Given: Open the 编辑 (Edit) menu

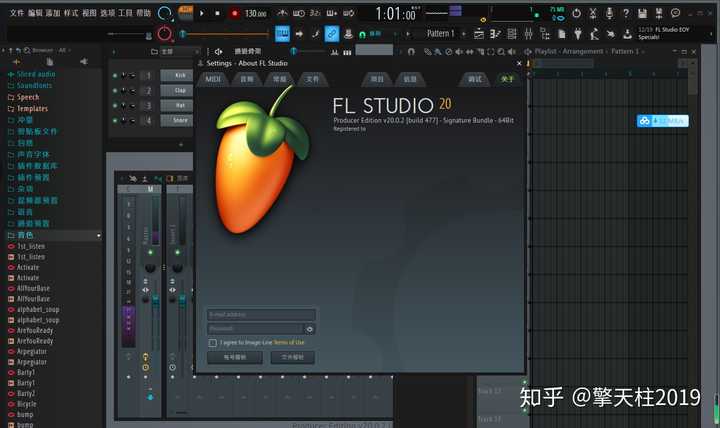Looking at the screenshot, I should tap(35, 13).
